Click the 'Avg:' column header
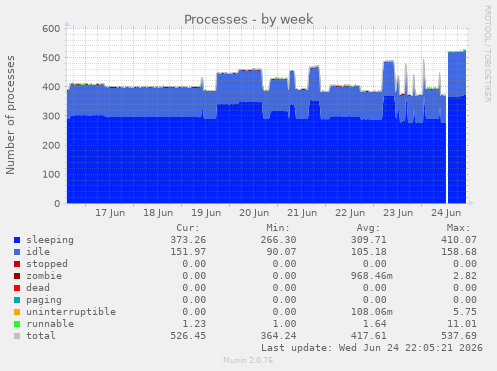 368,228
